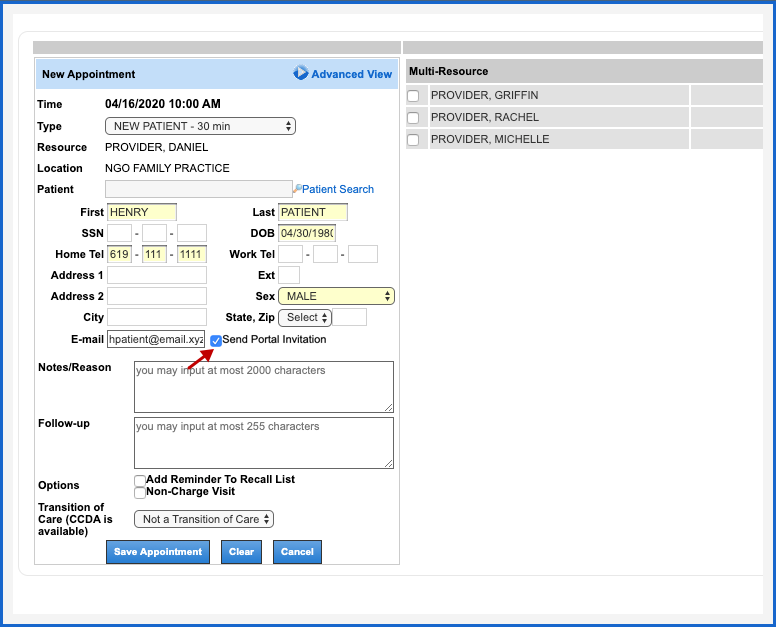
Task: Open the Transition of Care dropdown
Action: (x=204, y=519)
